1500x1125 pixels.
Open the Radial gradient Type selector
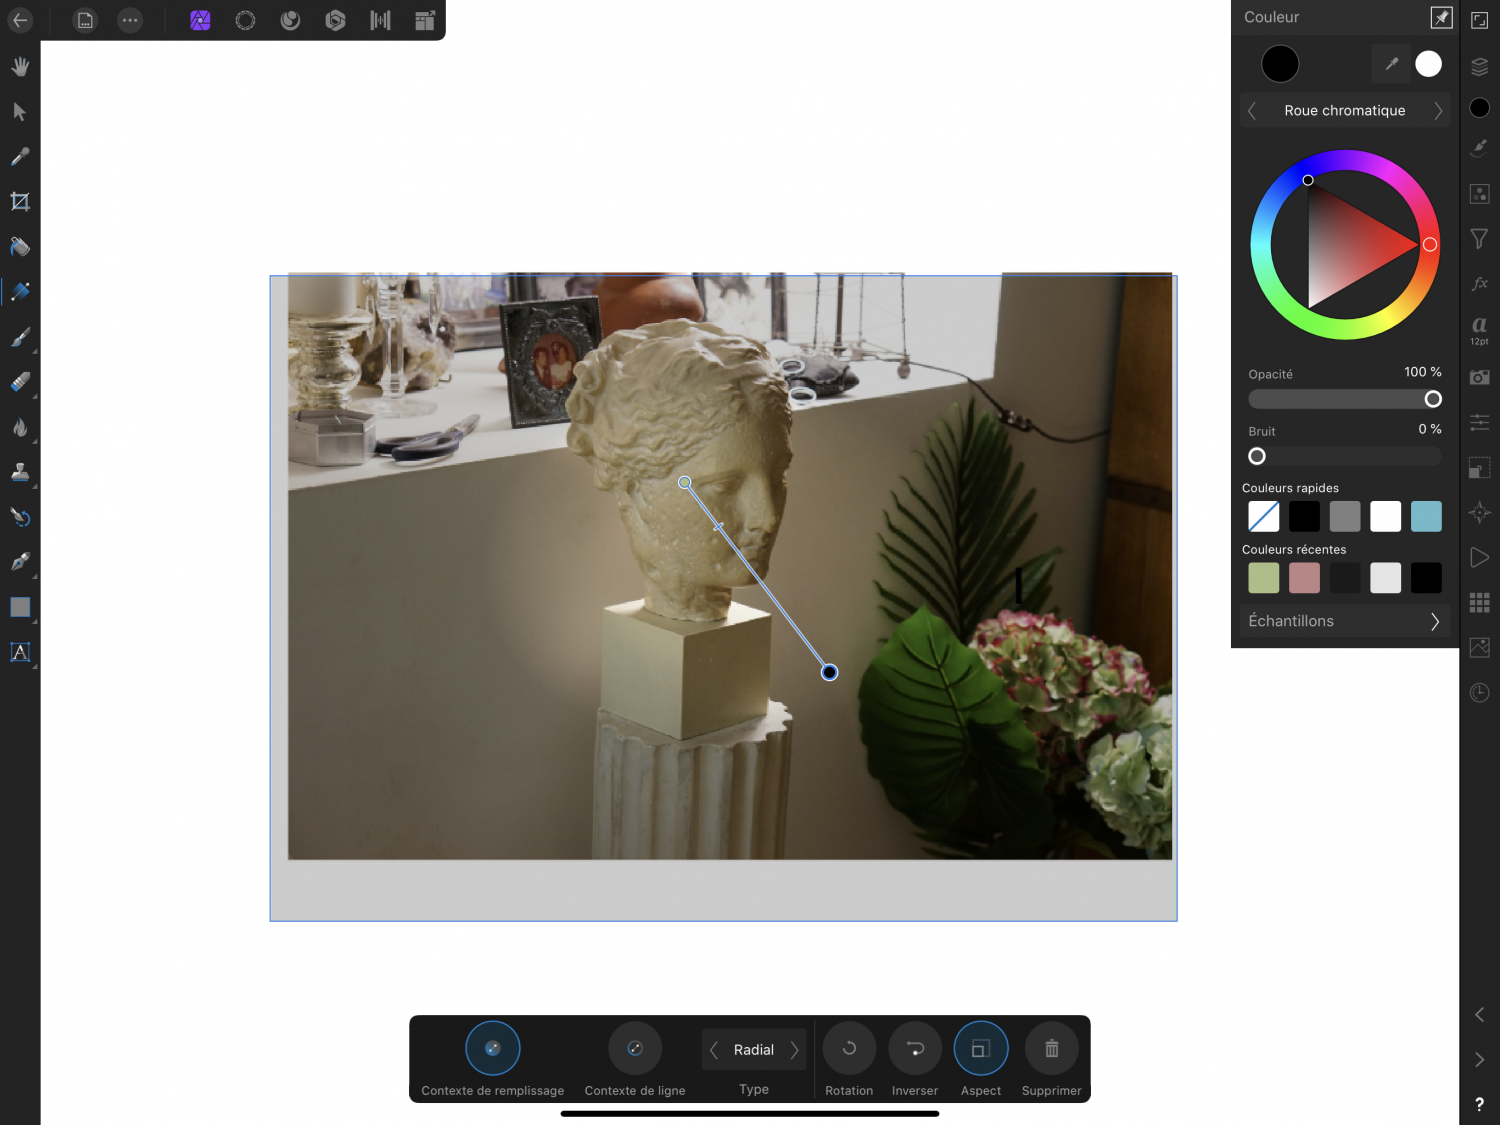754,1049
